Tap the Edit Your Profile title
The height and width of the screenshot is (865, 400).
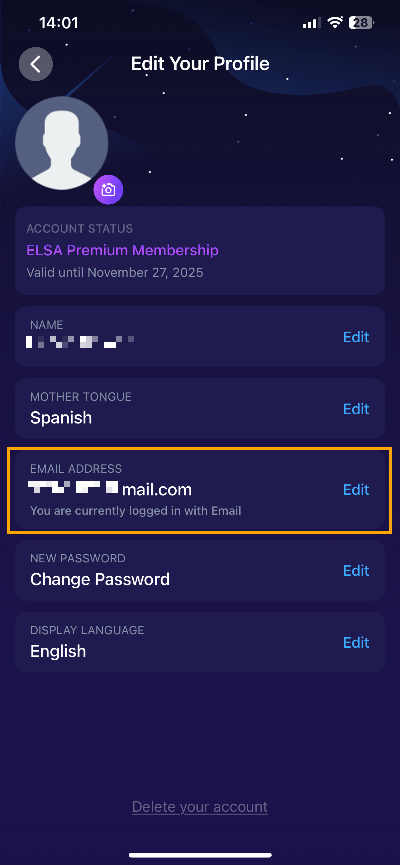tap(200, 64)
